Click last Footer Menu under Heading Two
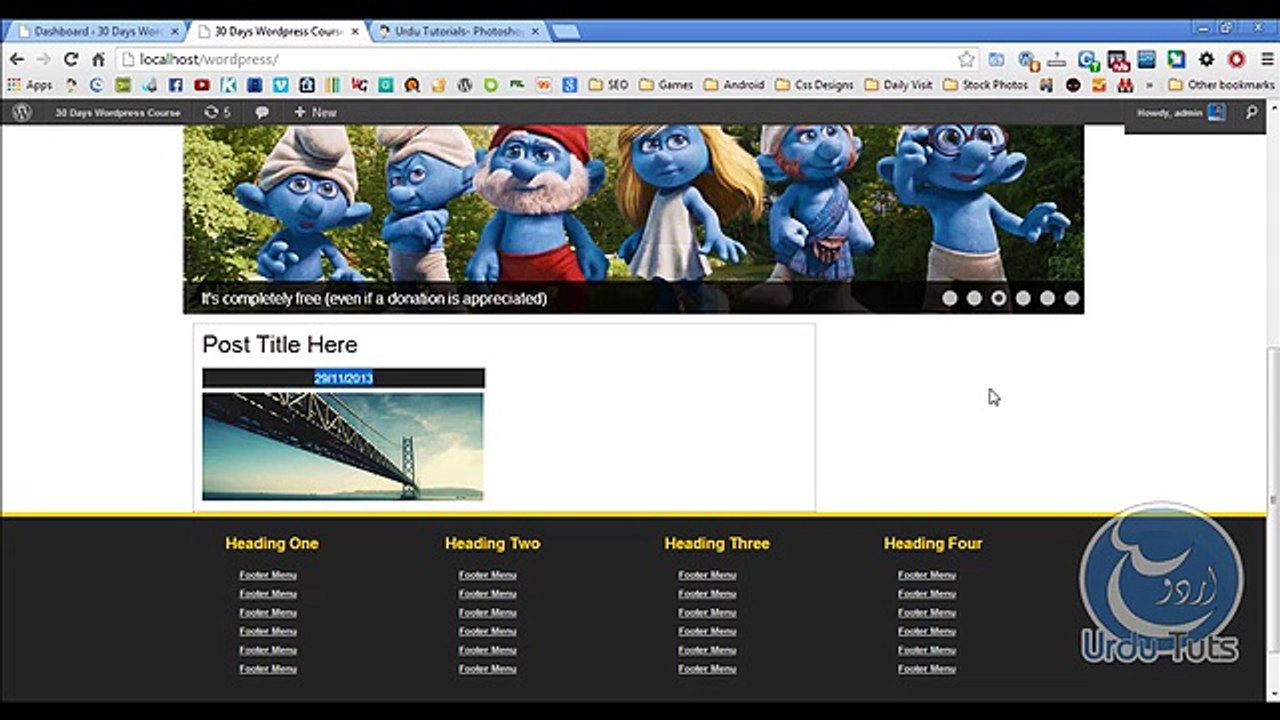This screenshot has width=1280, height=720. click(488, 669)
